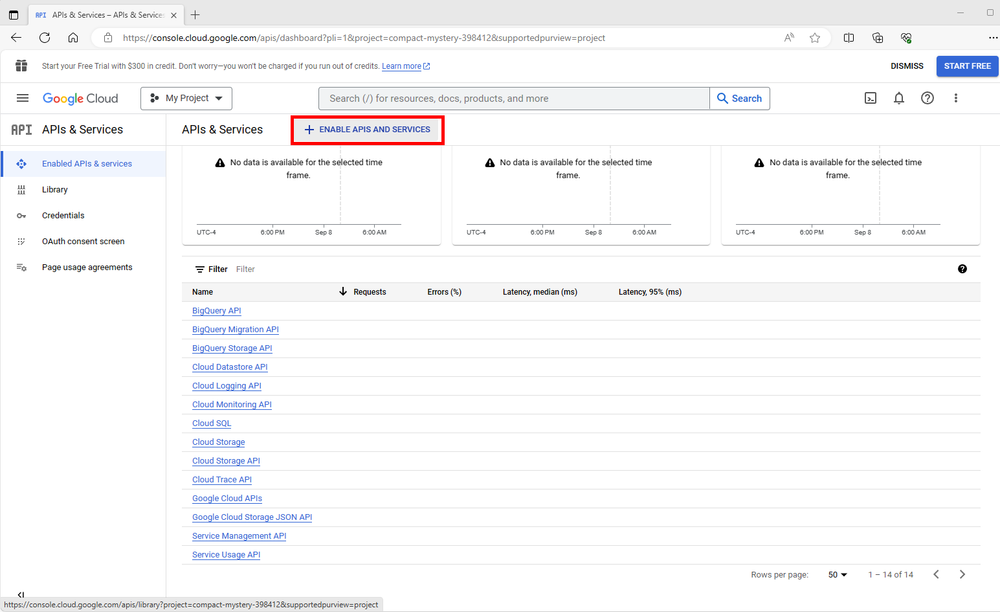The width and height of the screenshot is (1000, 612).
Task: Open OAuth consent screen page
Action: (84, 241)
